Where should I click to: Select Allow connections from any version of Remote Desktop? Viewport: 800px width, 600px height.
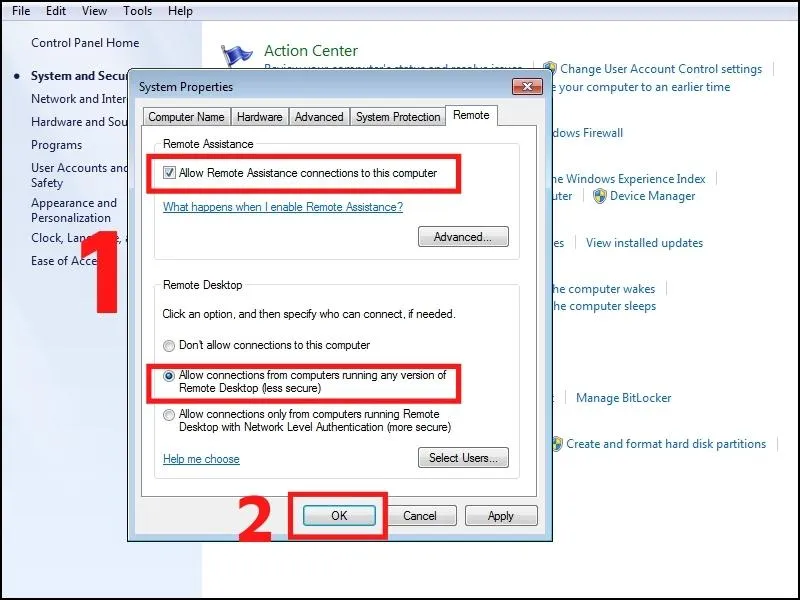point(169,376)
